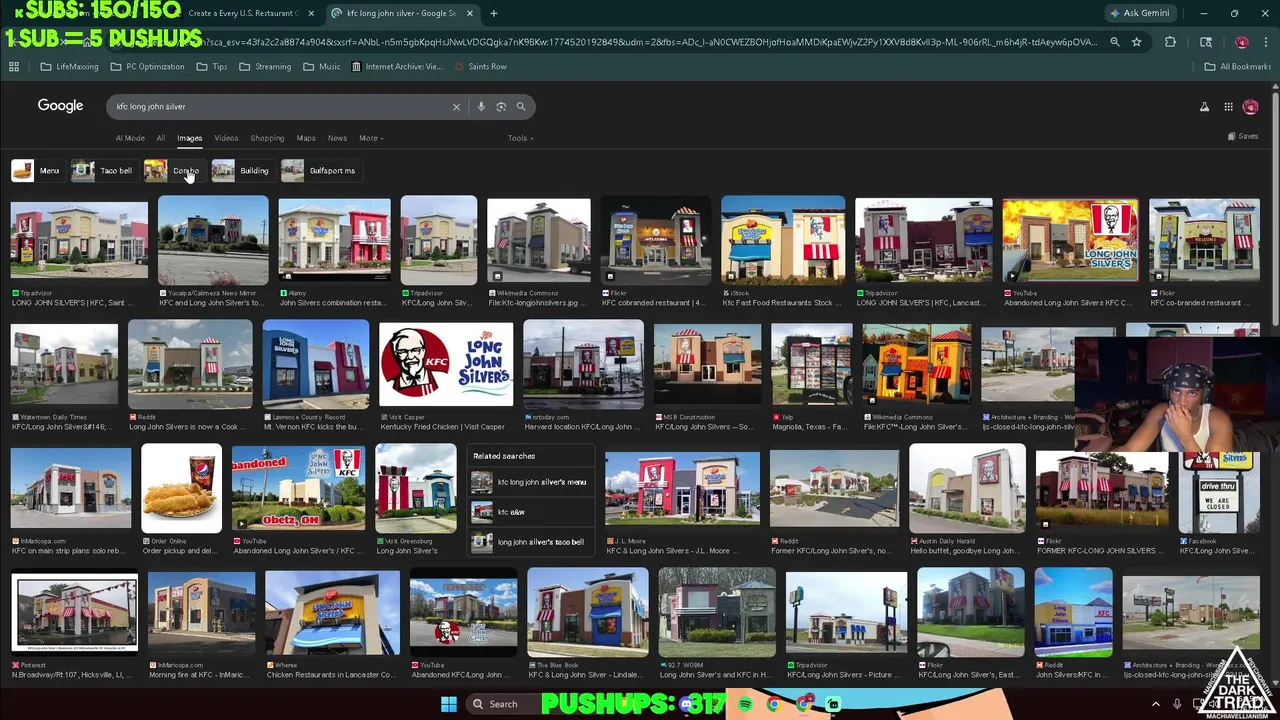Open the Streaming bookmark folder

[x=265, y=67]
